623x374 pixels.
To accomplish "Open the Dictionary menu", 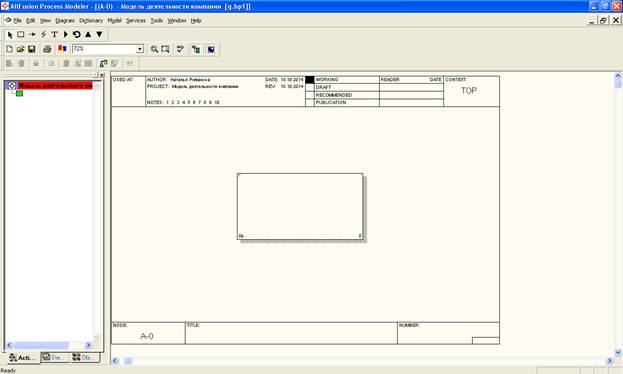I will 91,21.
